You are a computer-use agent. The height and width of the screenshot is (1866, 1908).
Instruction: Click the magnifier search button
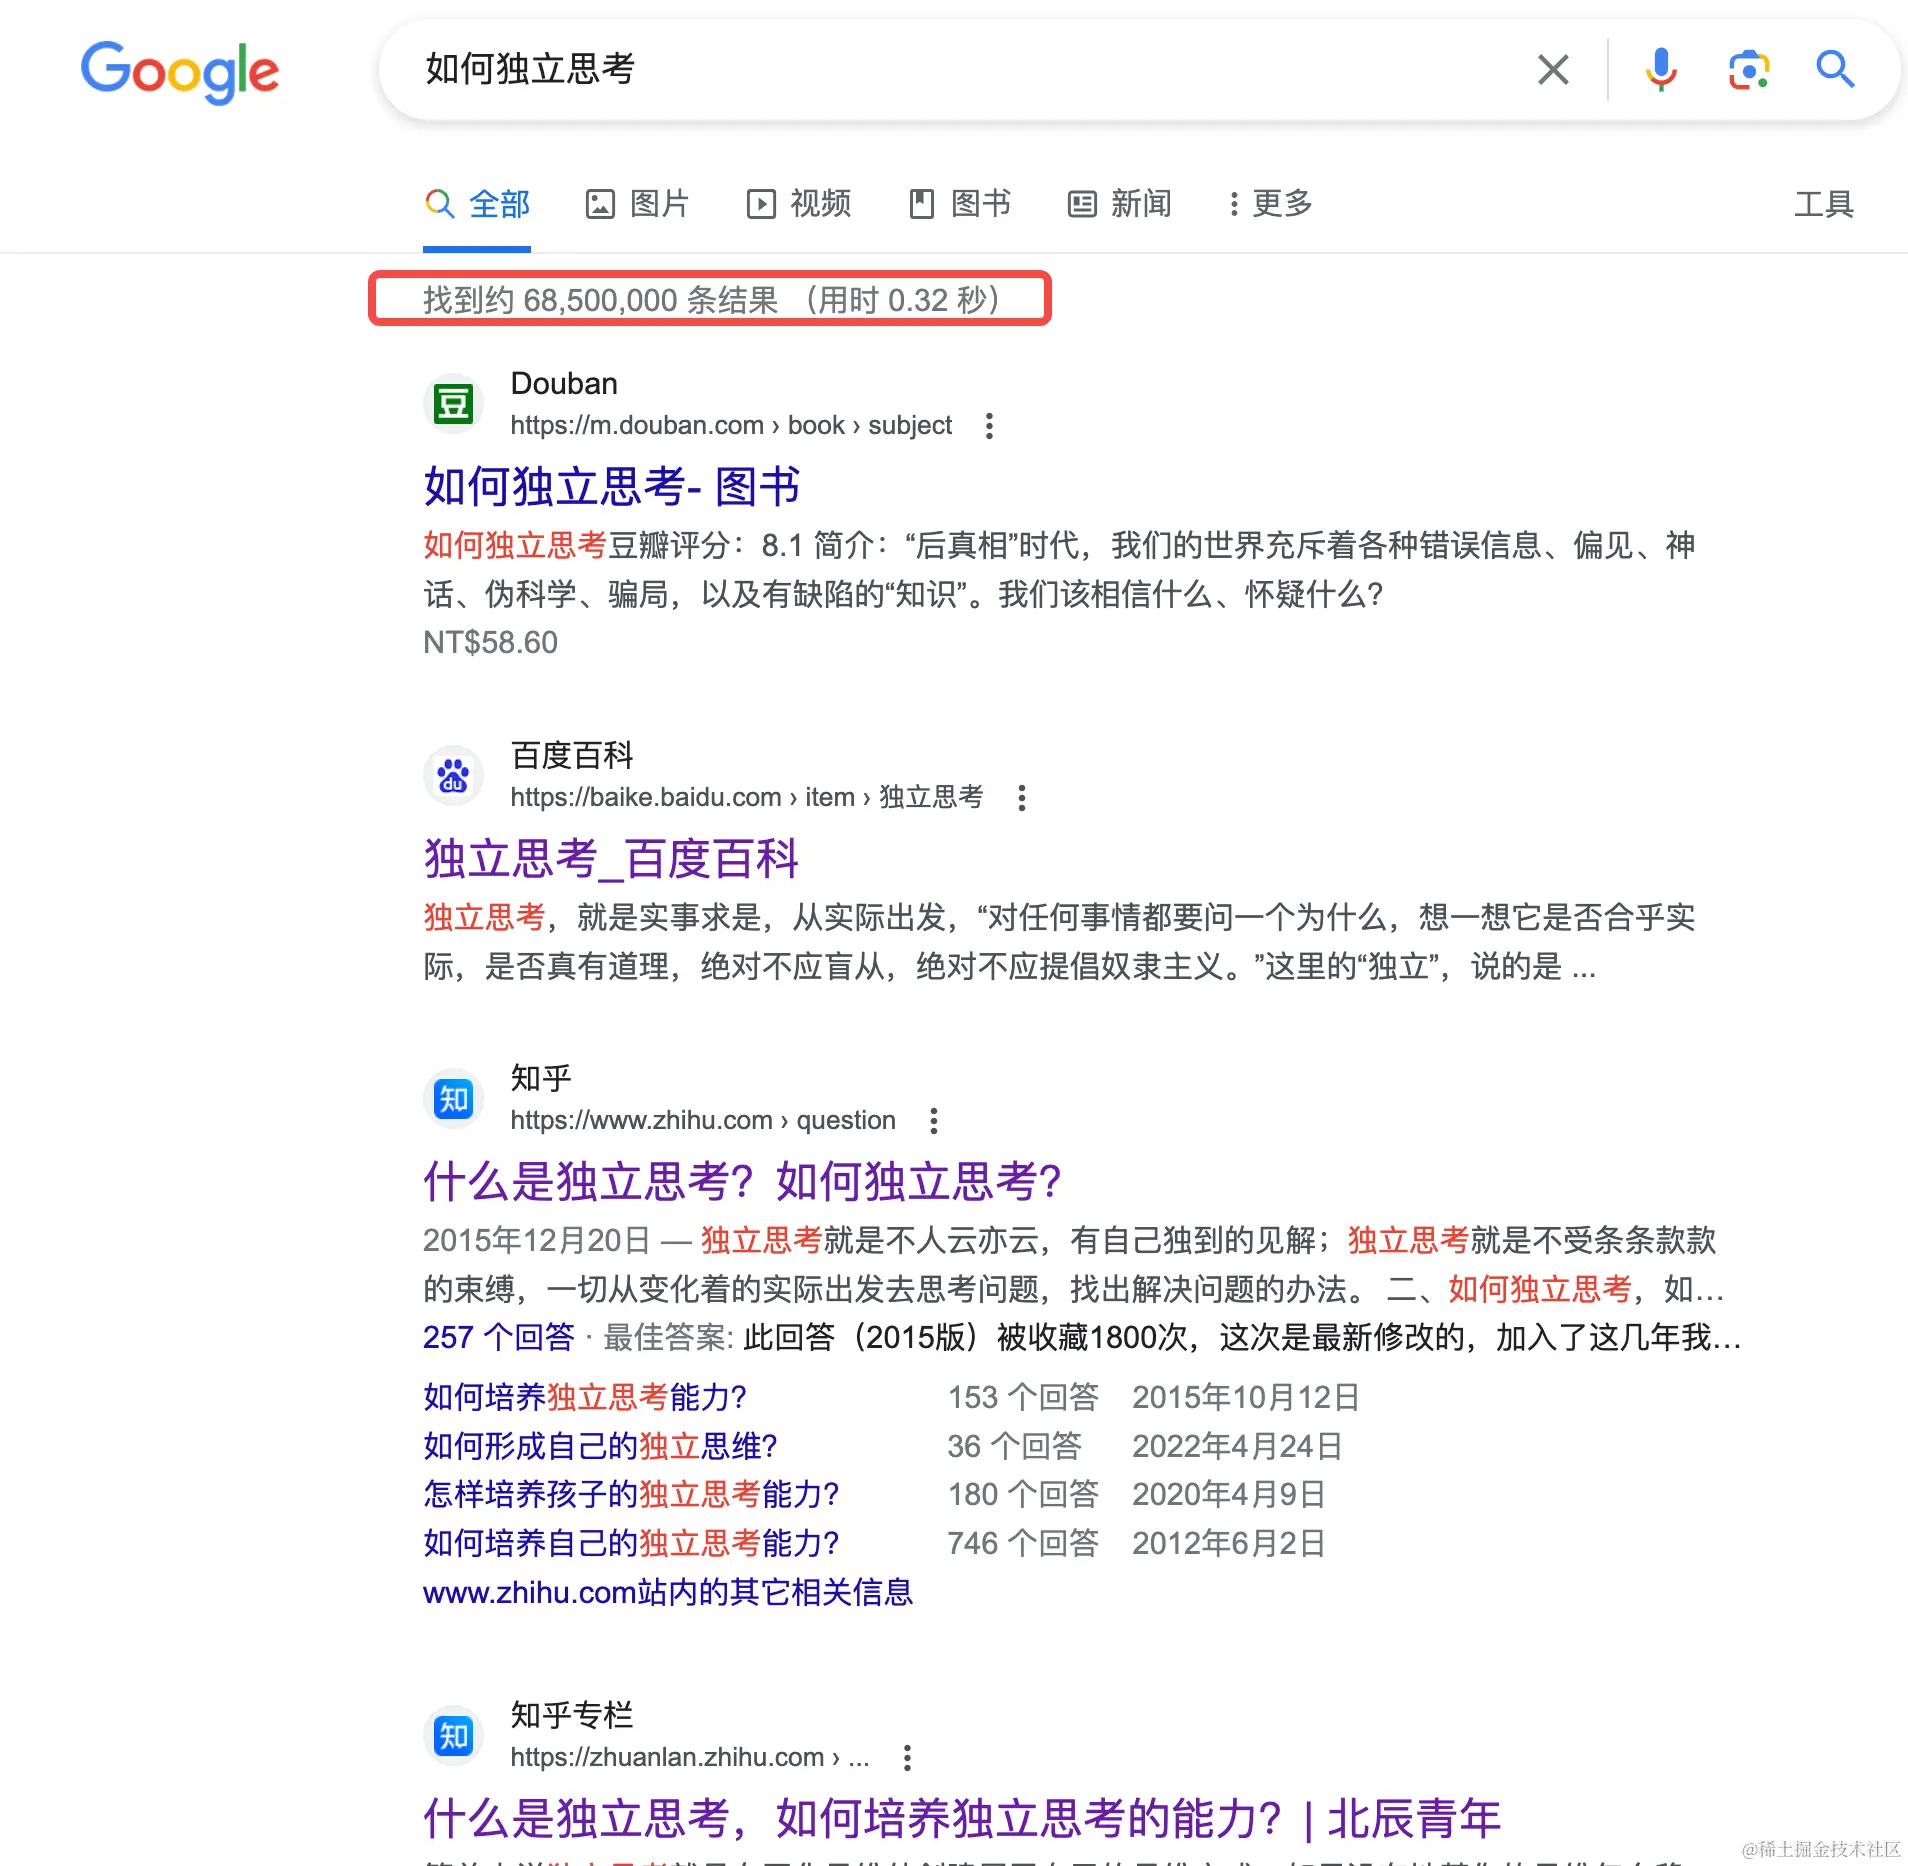point(1835,70)
